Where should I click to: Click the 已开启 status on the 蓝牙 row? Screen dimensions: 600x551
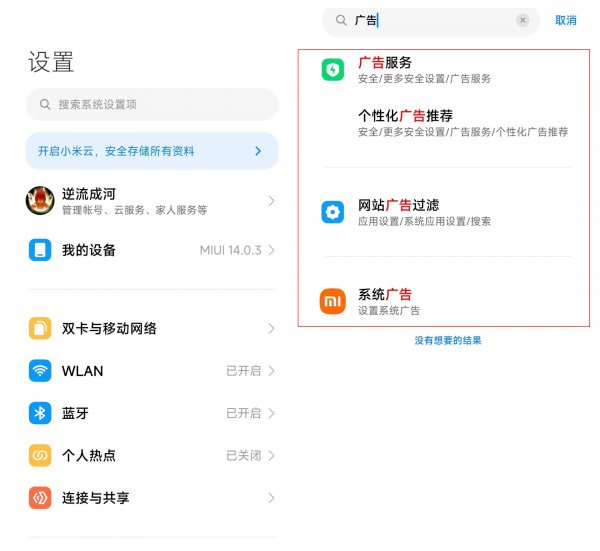pos(244,413)
